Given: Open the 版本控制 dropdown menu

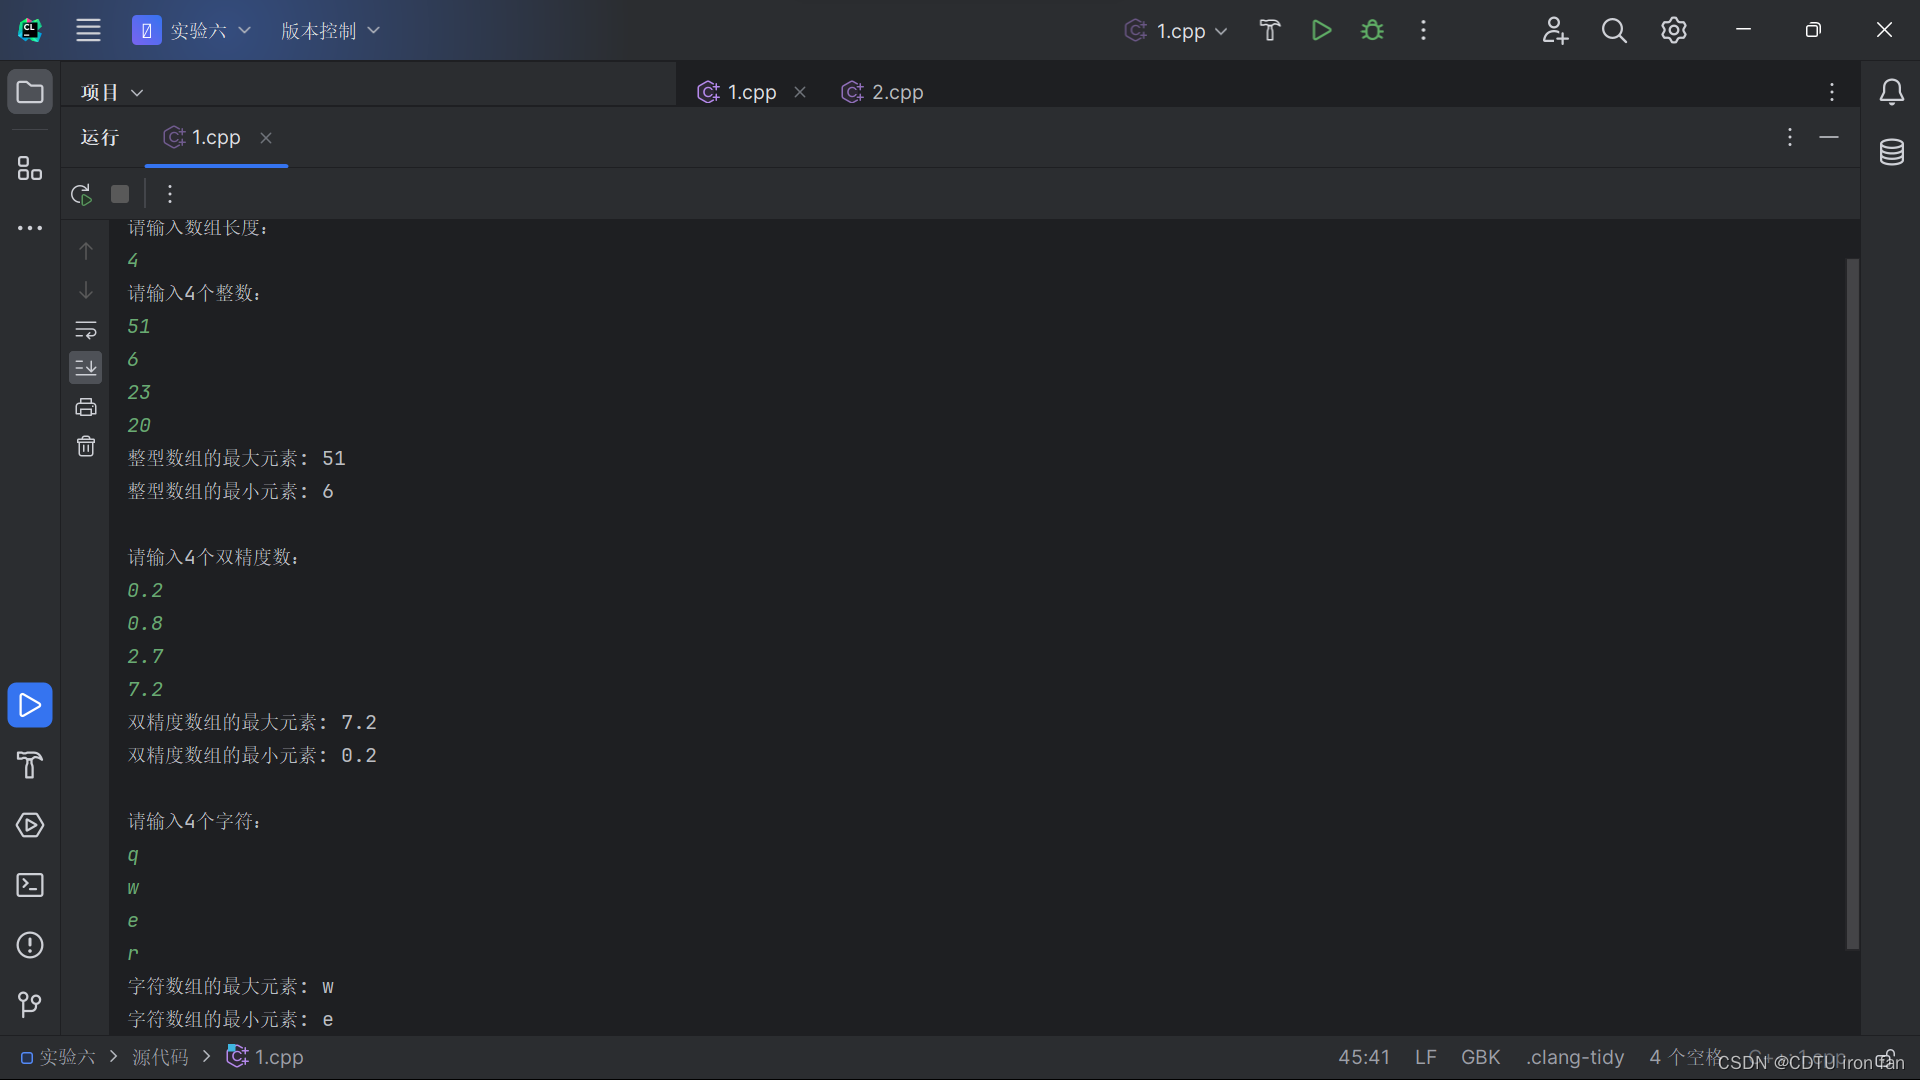Looking at the screenshot, I should (x=330, y=31).
